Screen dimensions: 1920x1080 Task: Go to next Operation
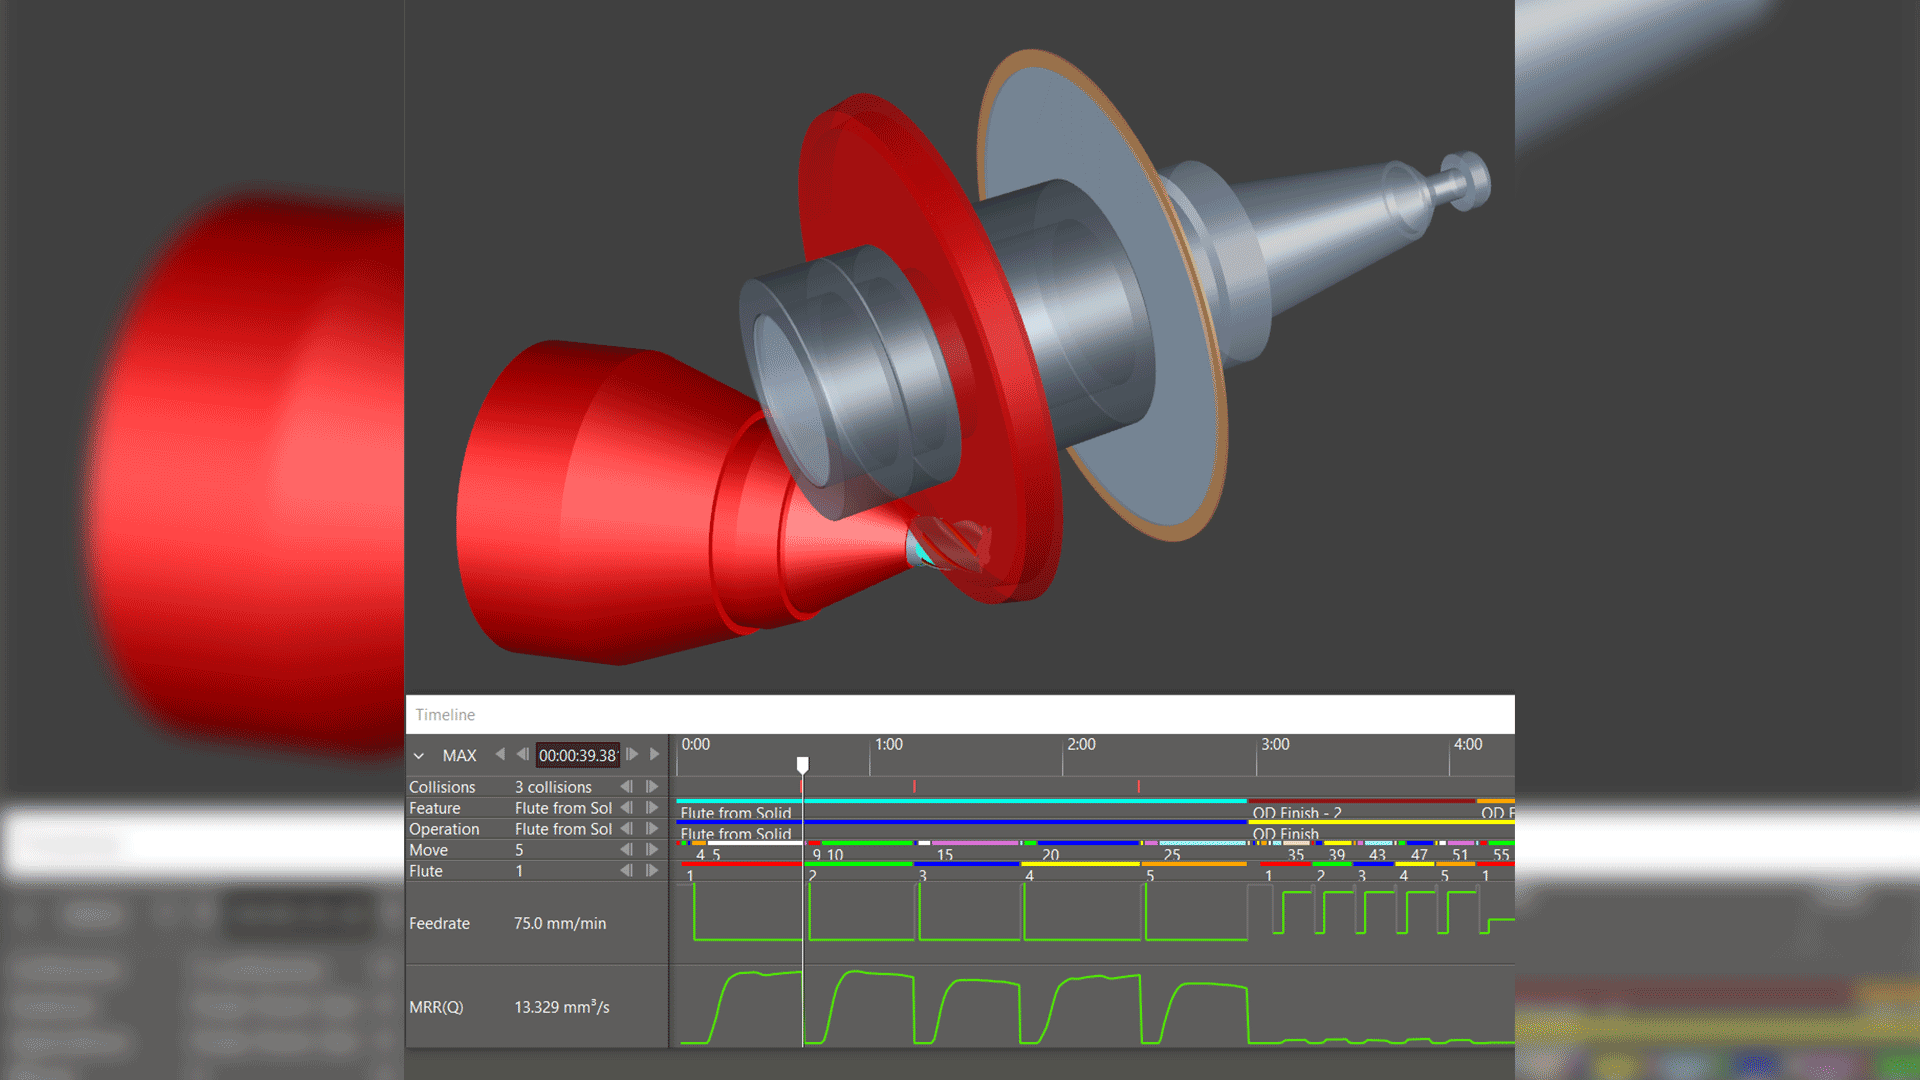click(x=652, y=829)
